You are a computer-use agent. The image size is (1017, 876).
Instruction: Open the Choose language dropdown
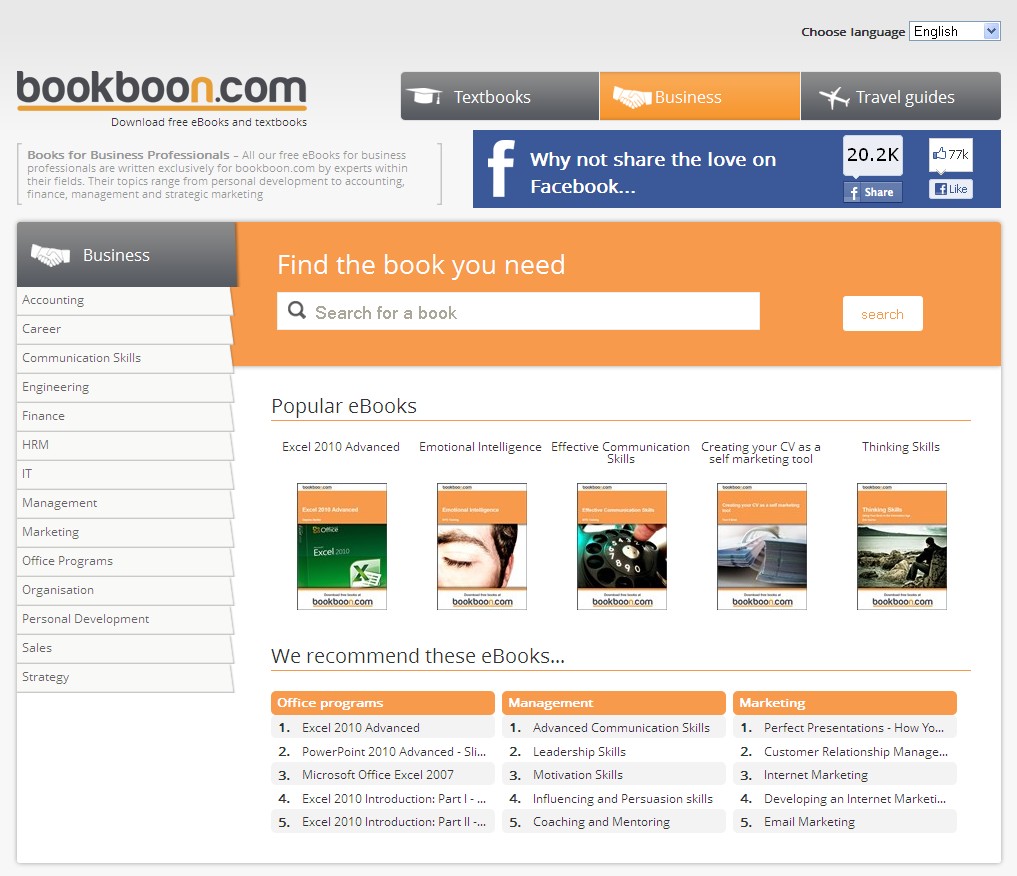(955, 31)
